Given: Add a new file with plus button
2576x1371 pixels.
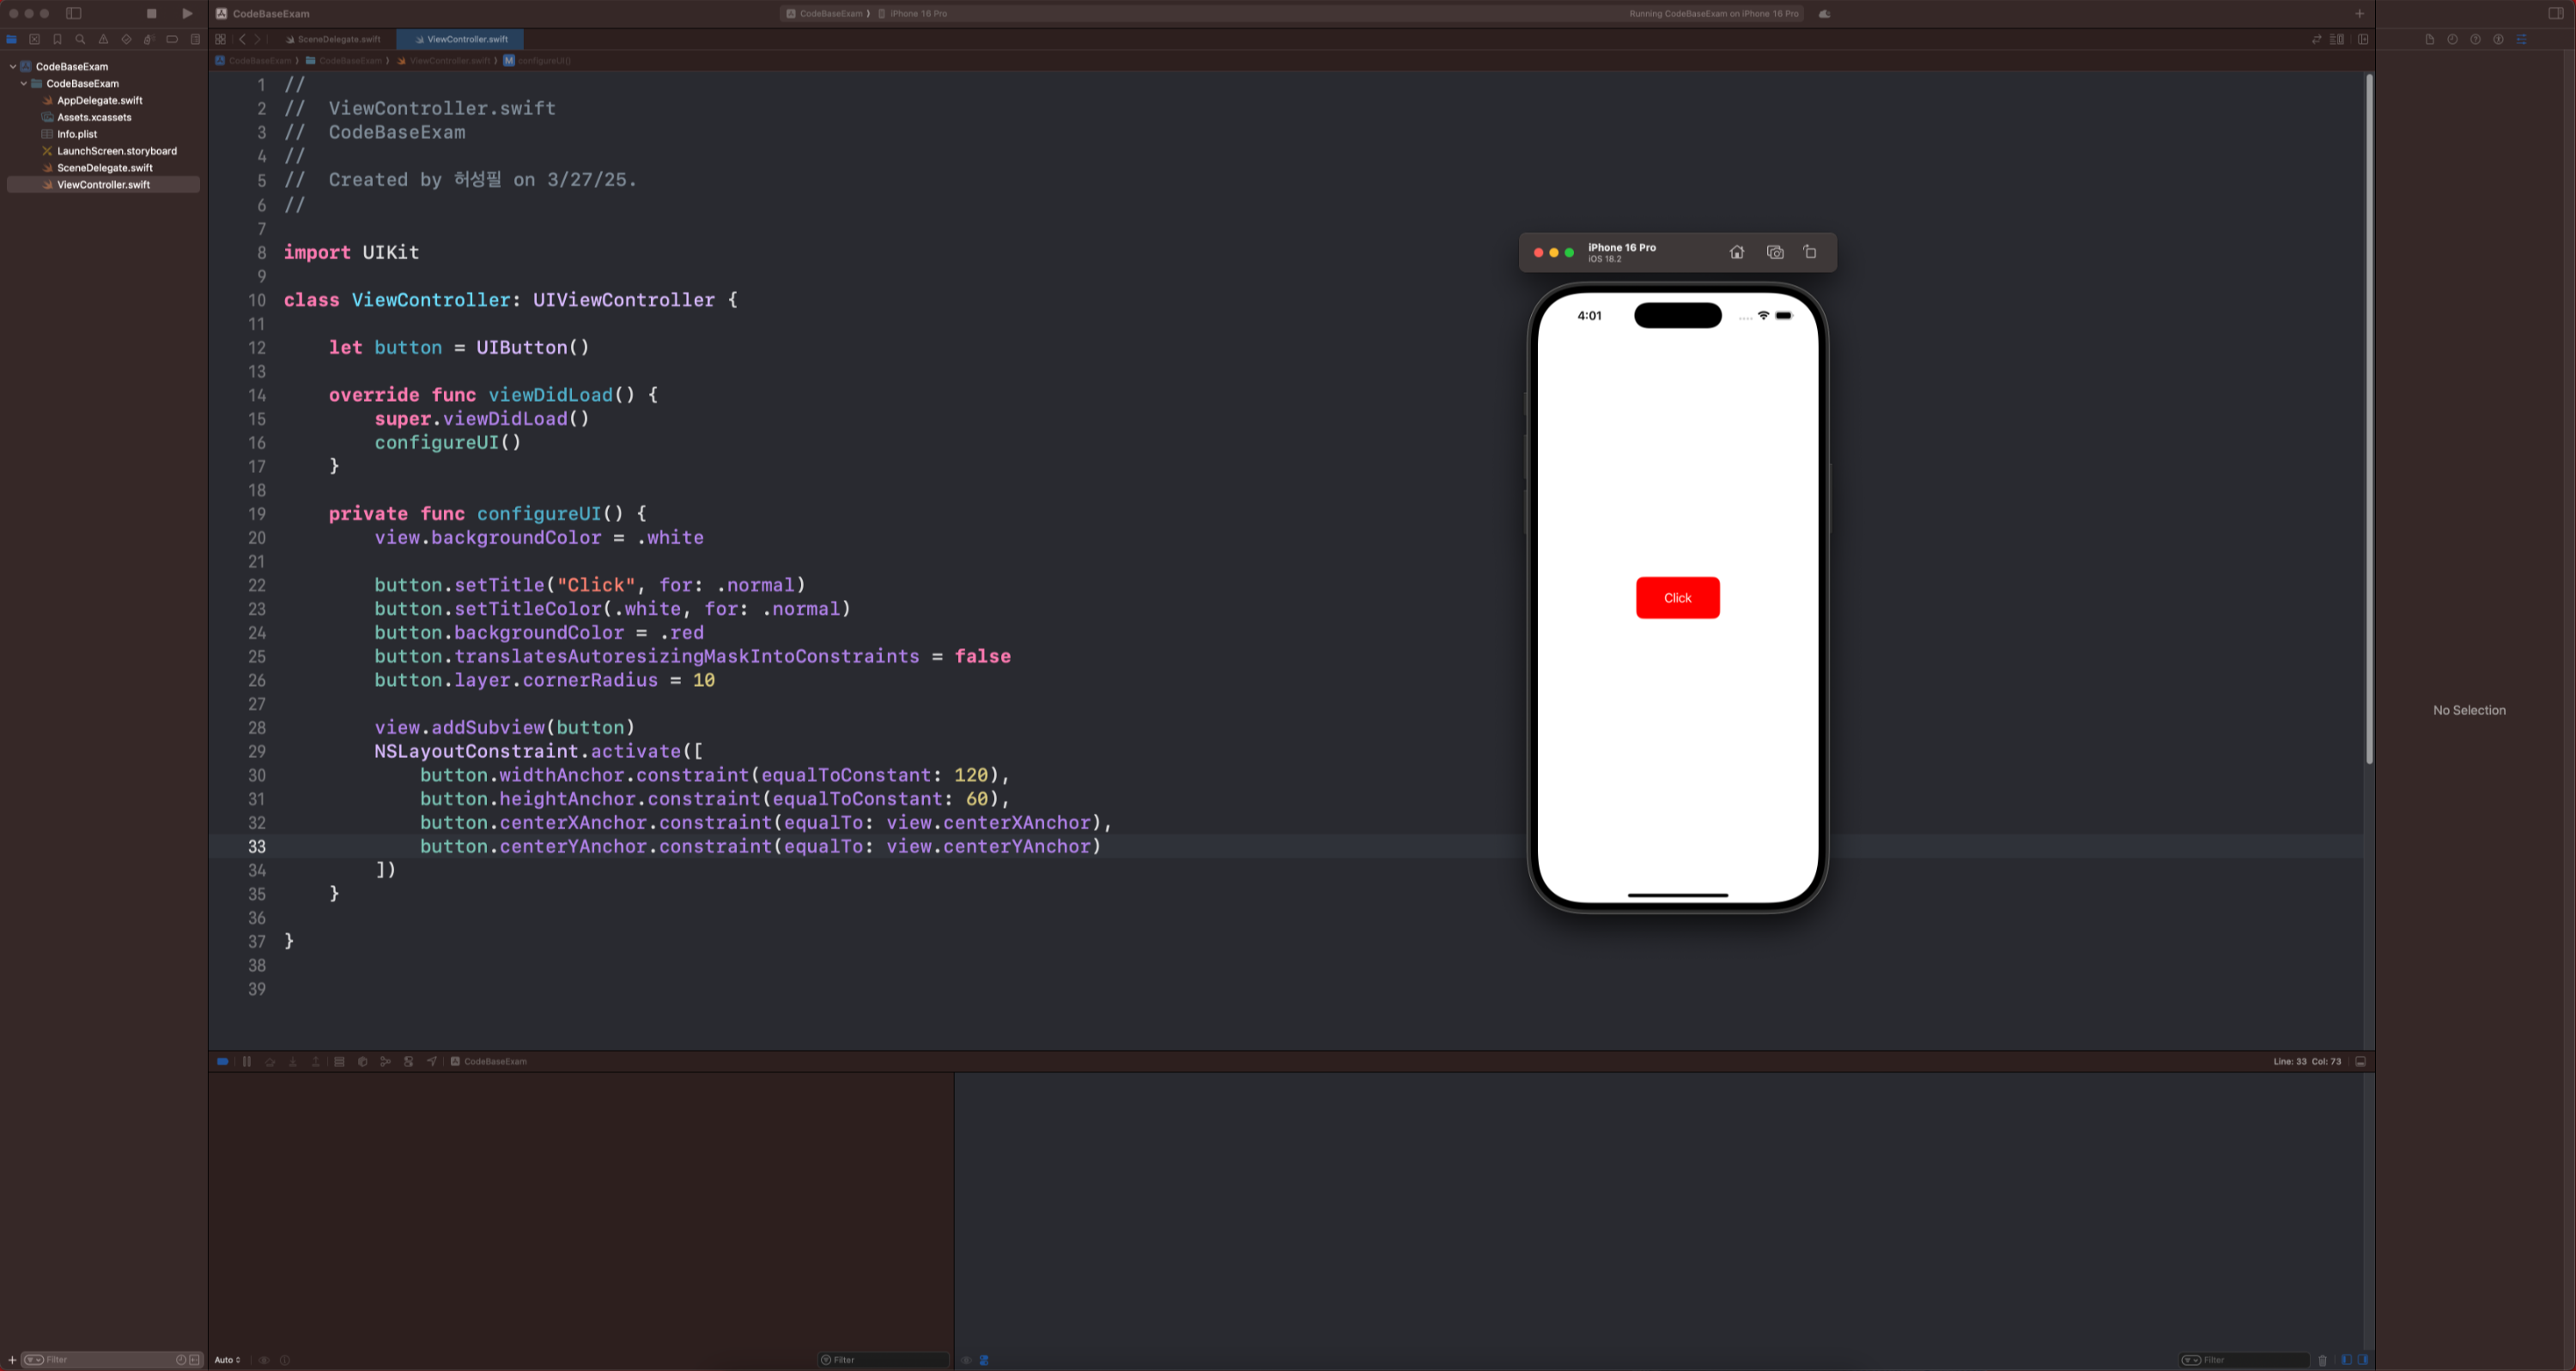Looking at the screenshot, I should coord(12,1360).
